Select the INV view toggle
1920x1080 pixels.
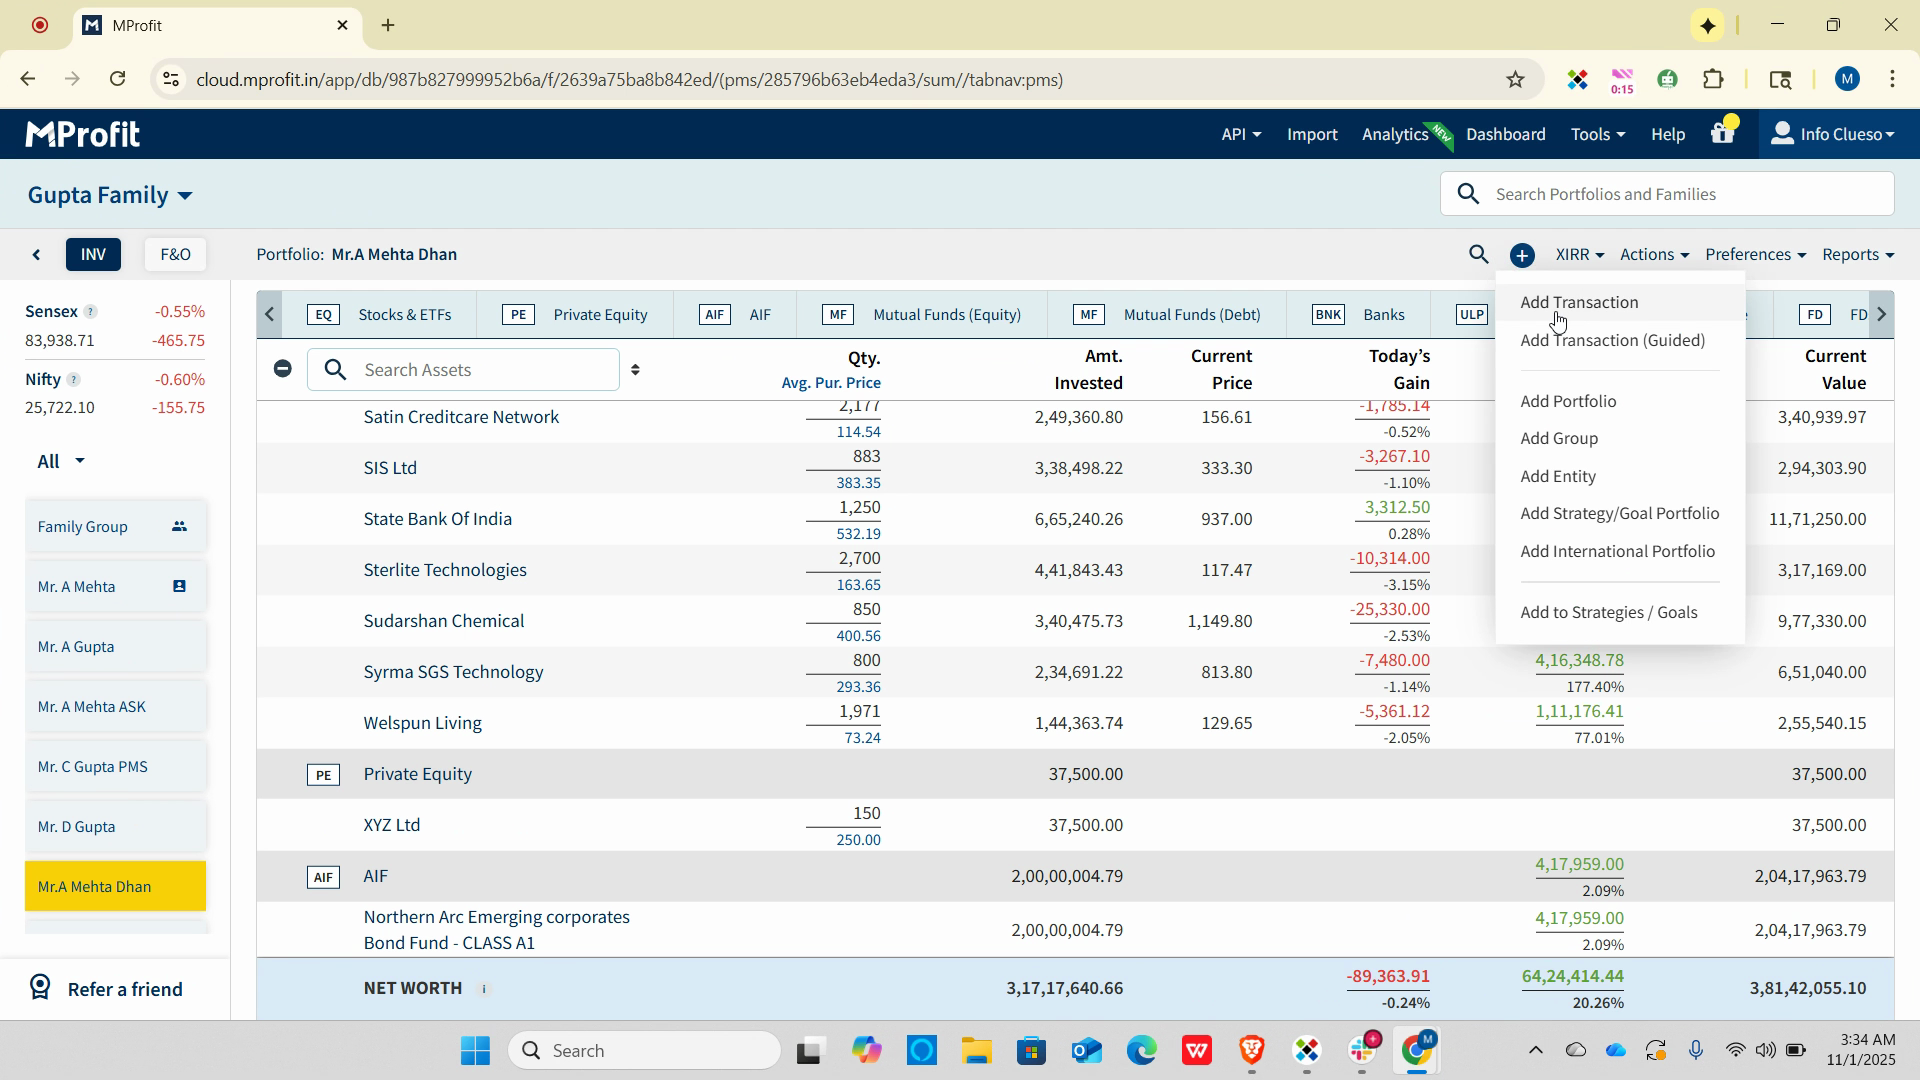point(93,255)
